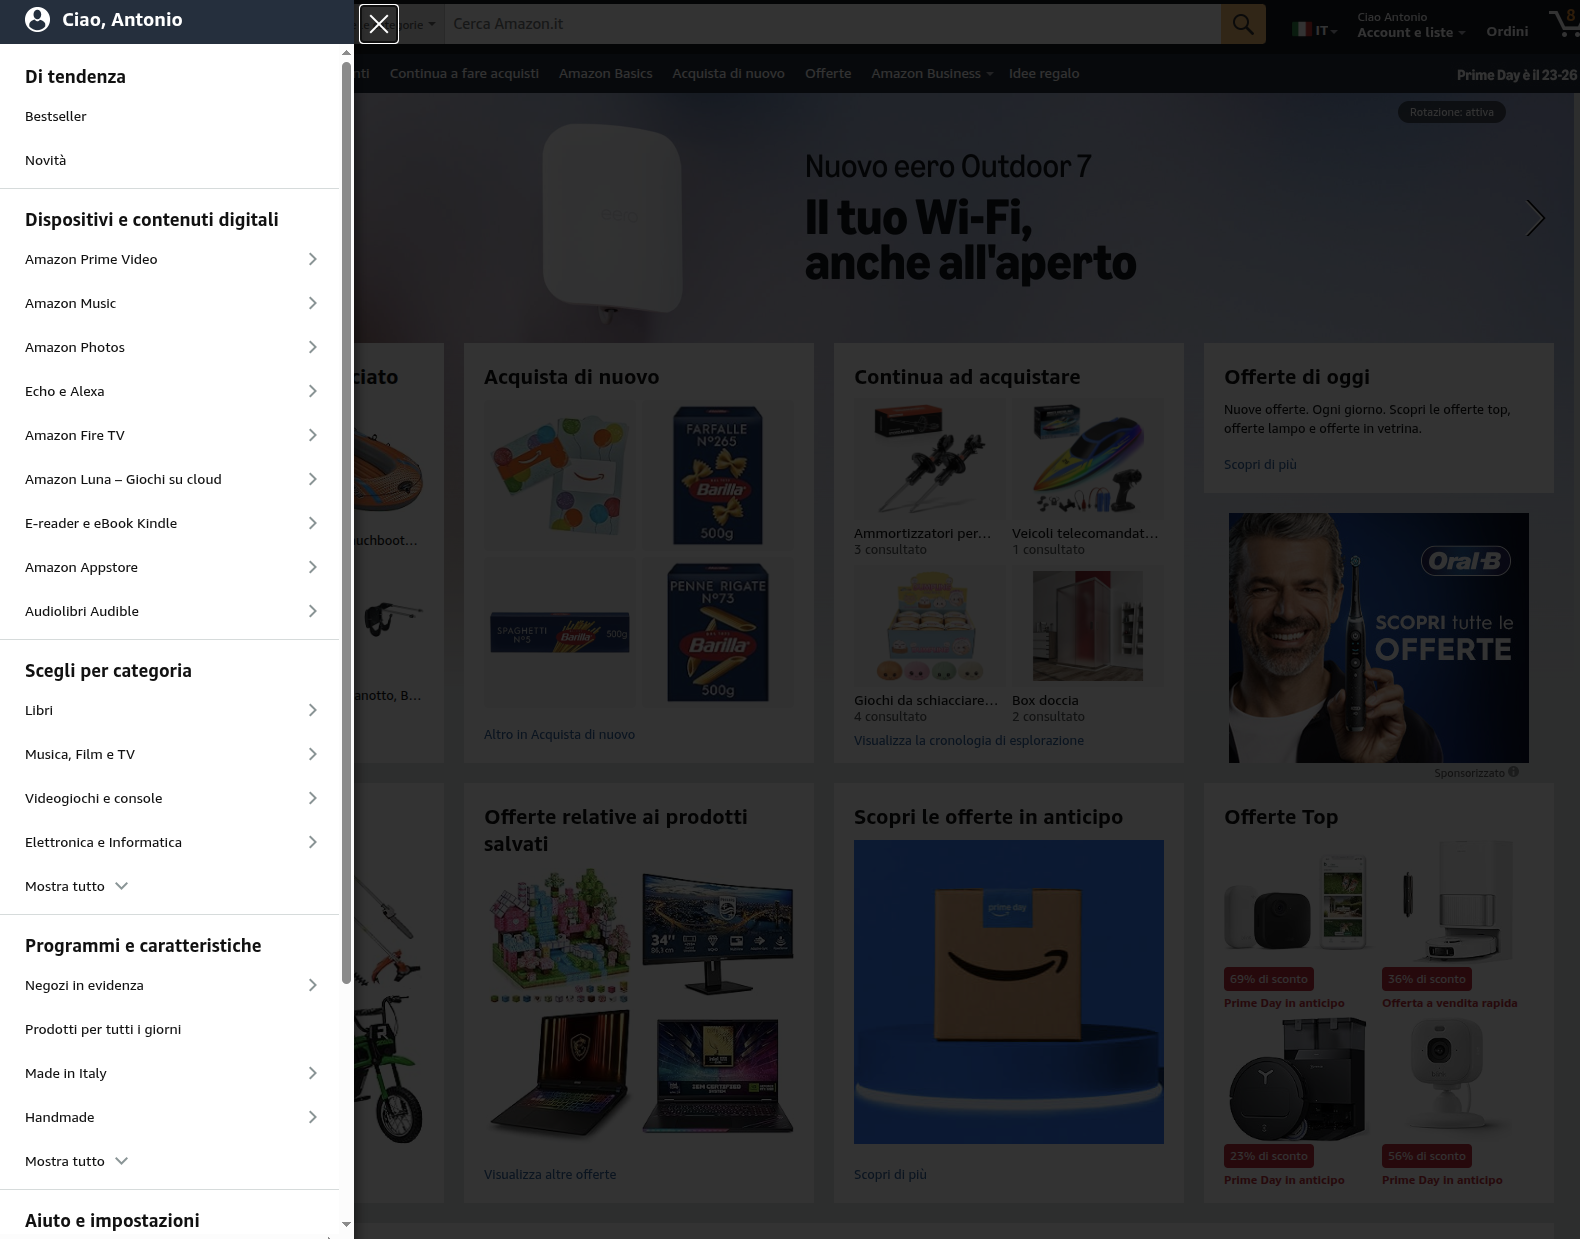
Task: Open Amazon Business dropdown
Action: (932, 73)
